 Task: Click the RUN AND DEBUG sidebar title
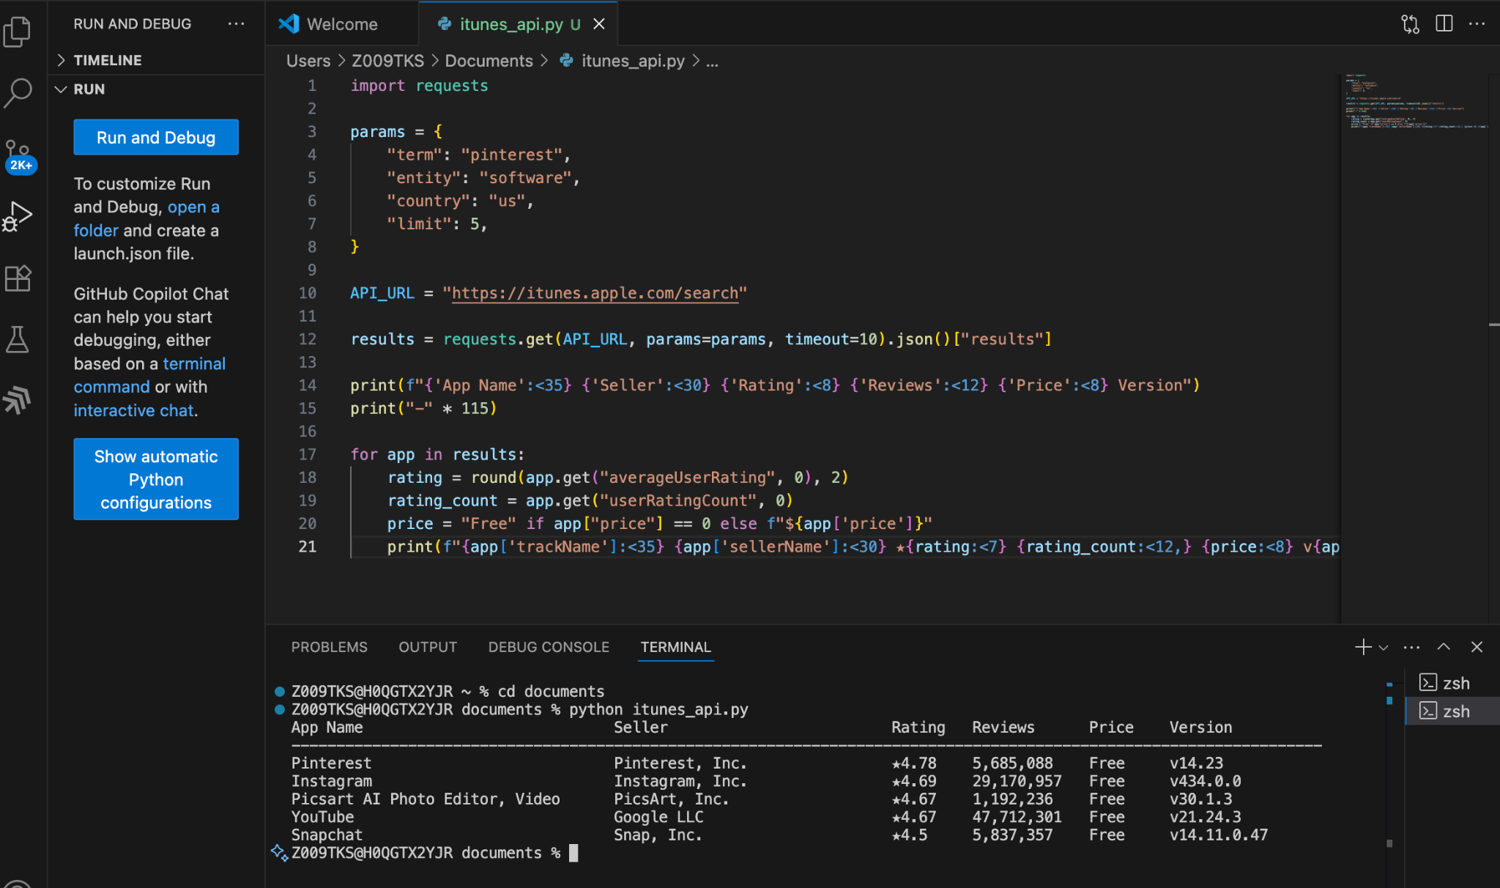[132, 24]
